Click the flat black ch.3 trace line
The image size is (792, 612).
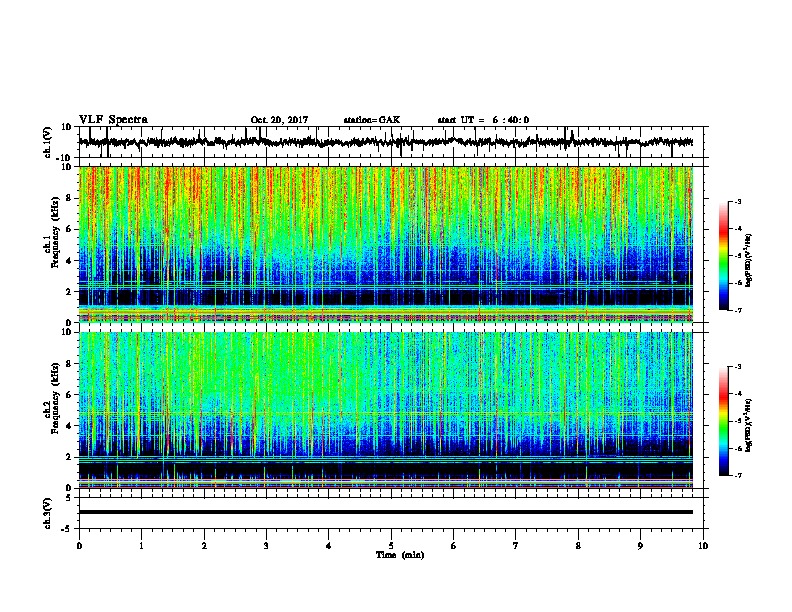385,512
